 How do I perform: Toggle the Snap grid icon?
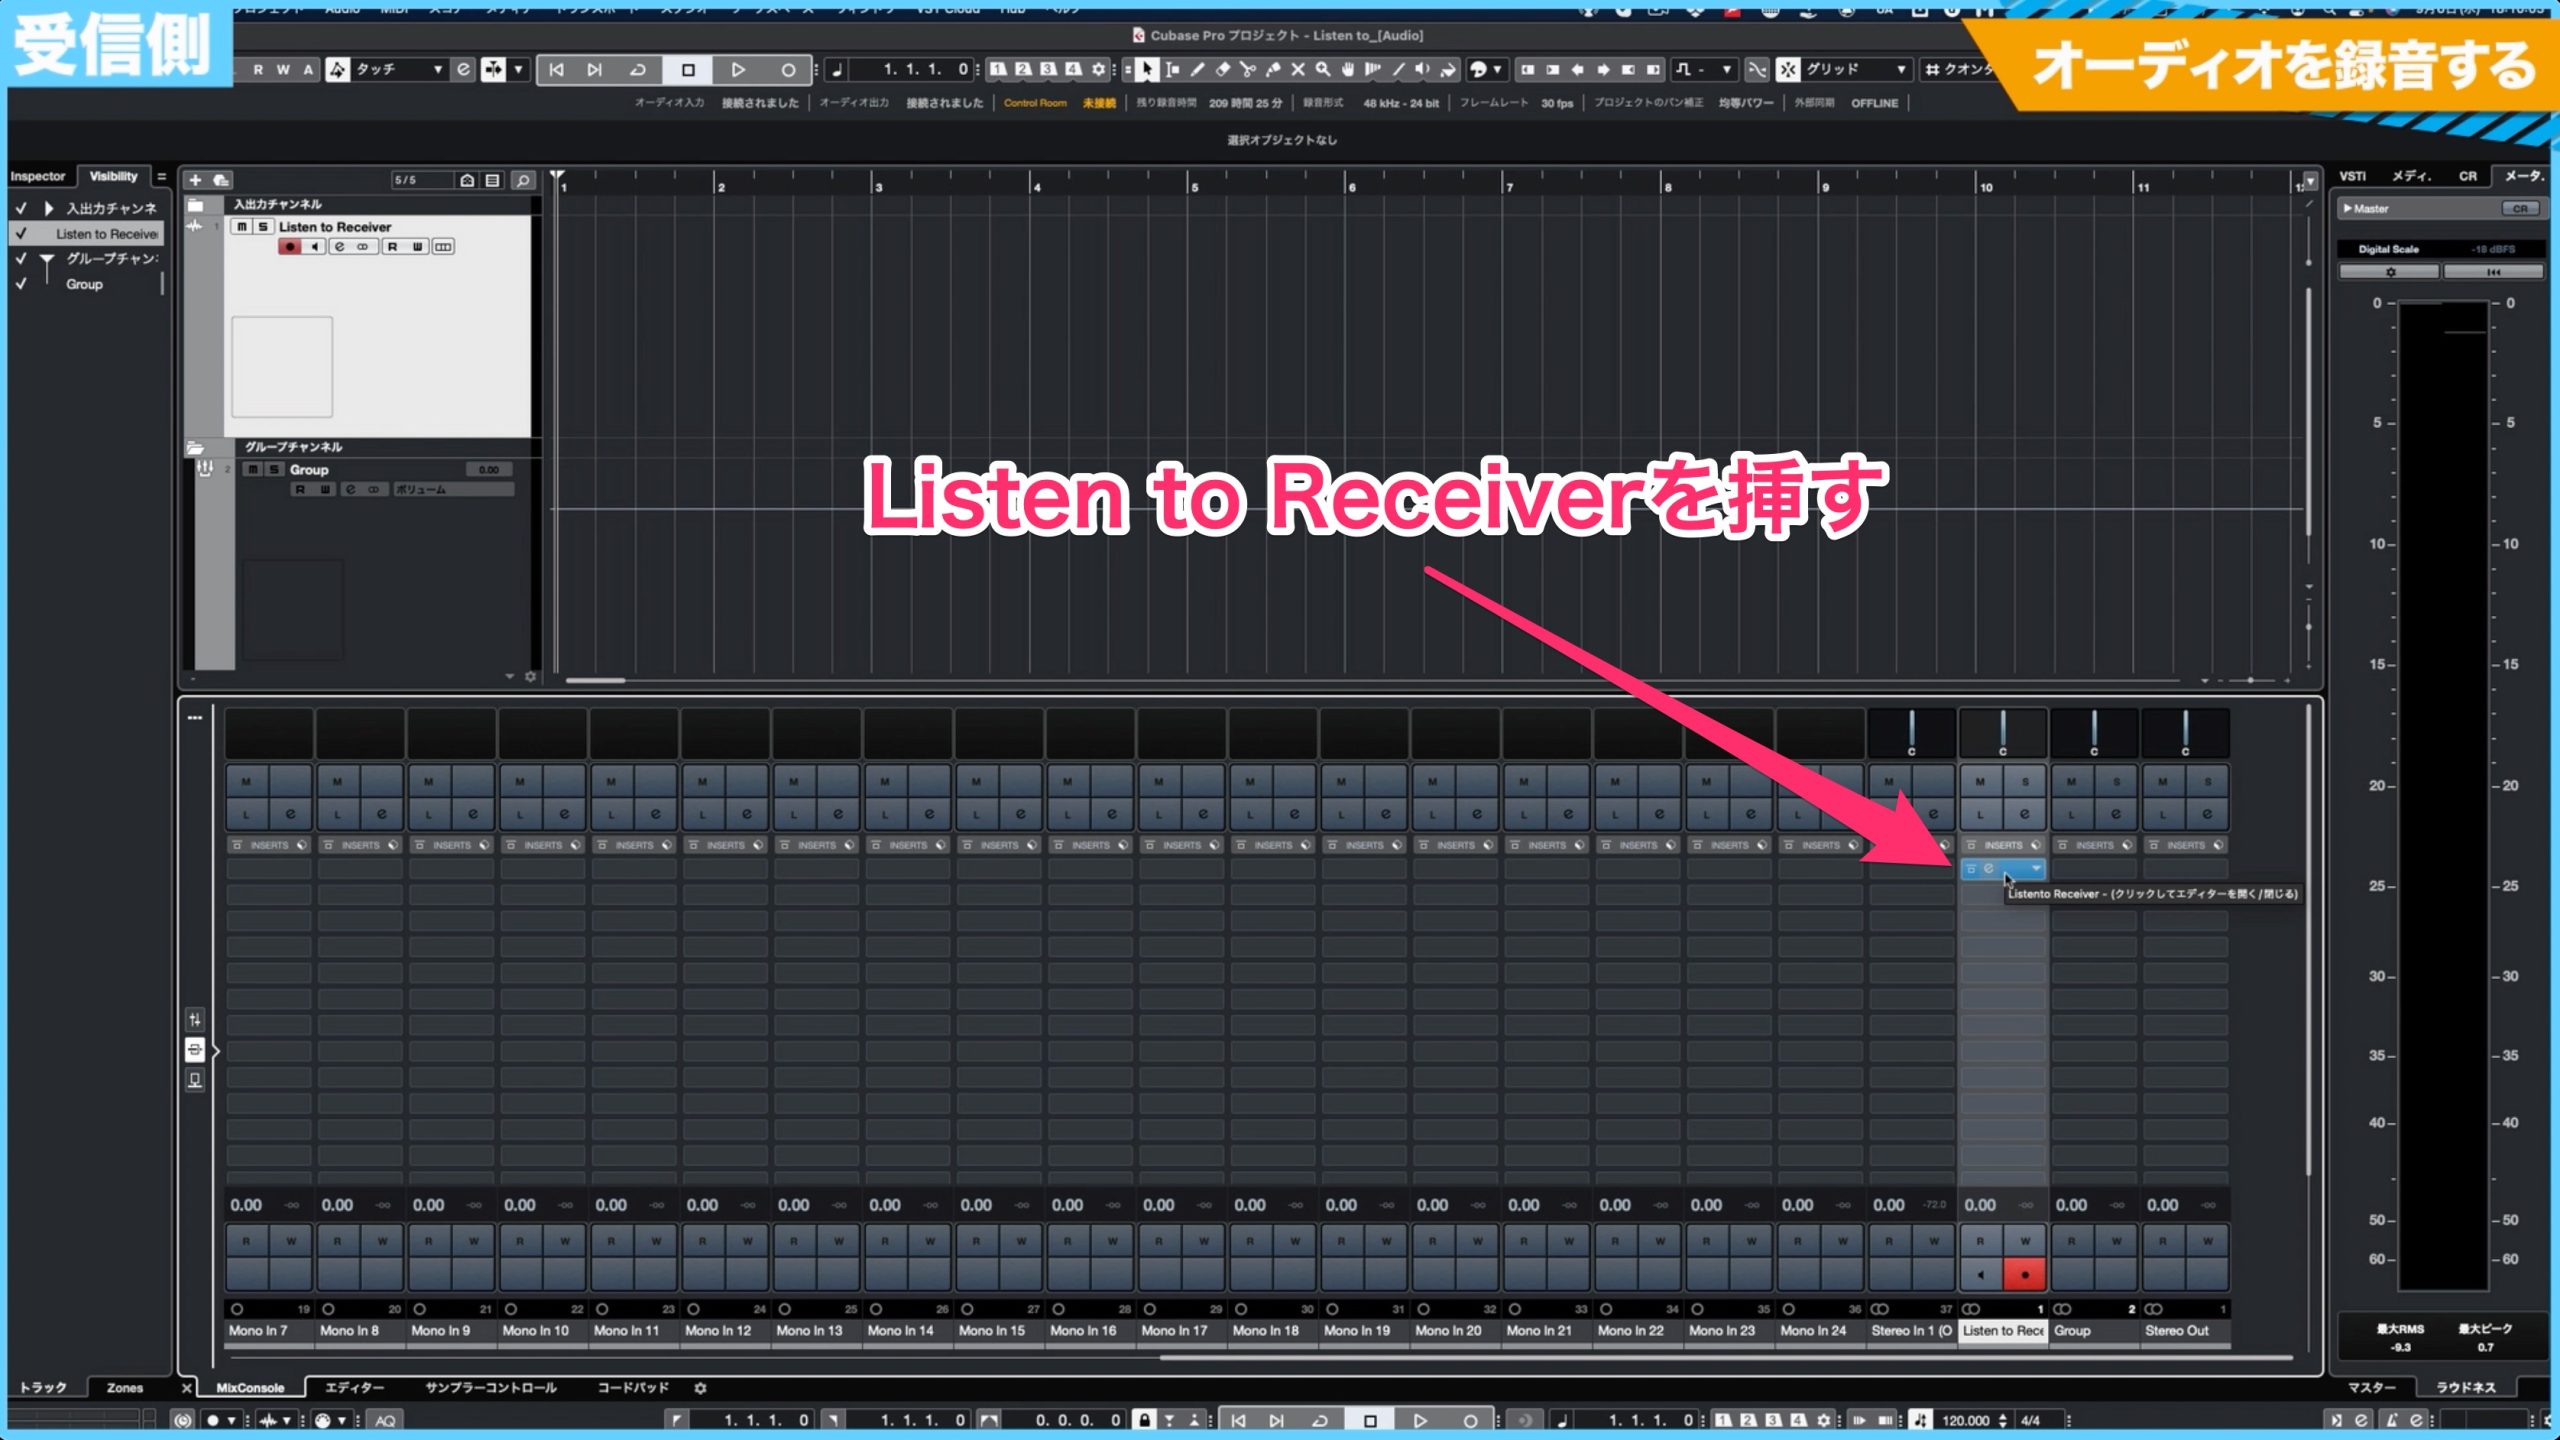1787,69
